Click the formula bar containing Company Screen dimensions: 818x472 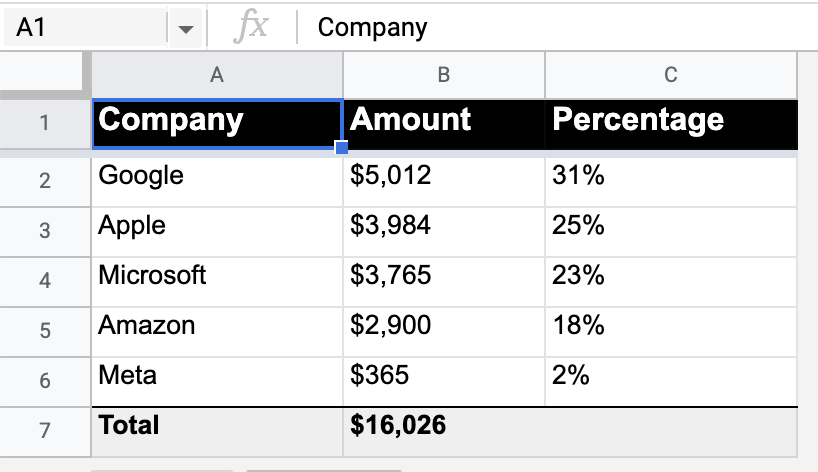pos(560,28)
